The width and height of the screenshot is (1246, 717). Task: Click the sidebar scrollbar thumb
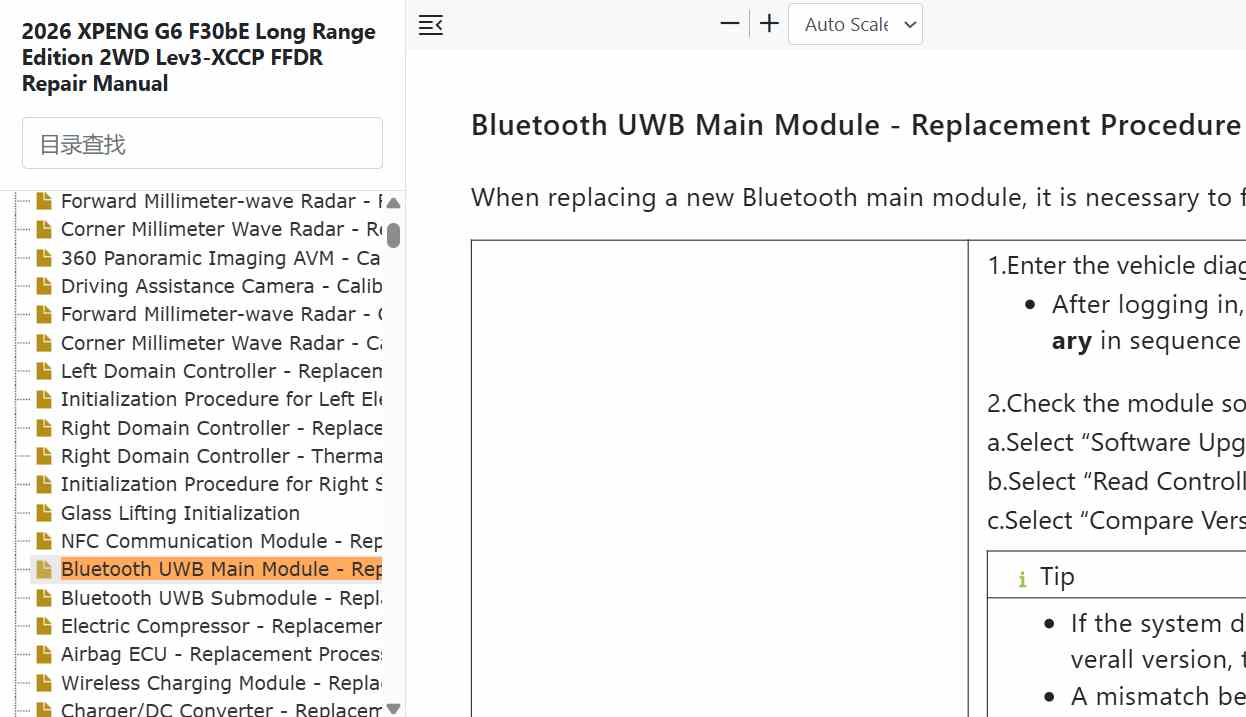[393, 235]
